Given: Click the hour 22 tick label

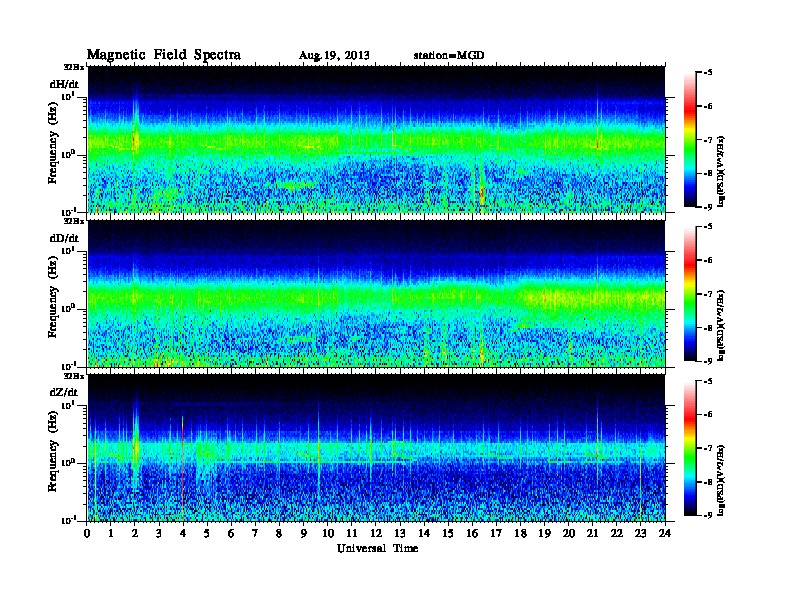Looking at the screenshot, I should [617, 533].
